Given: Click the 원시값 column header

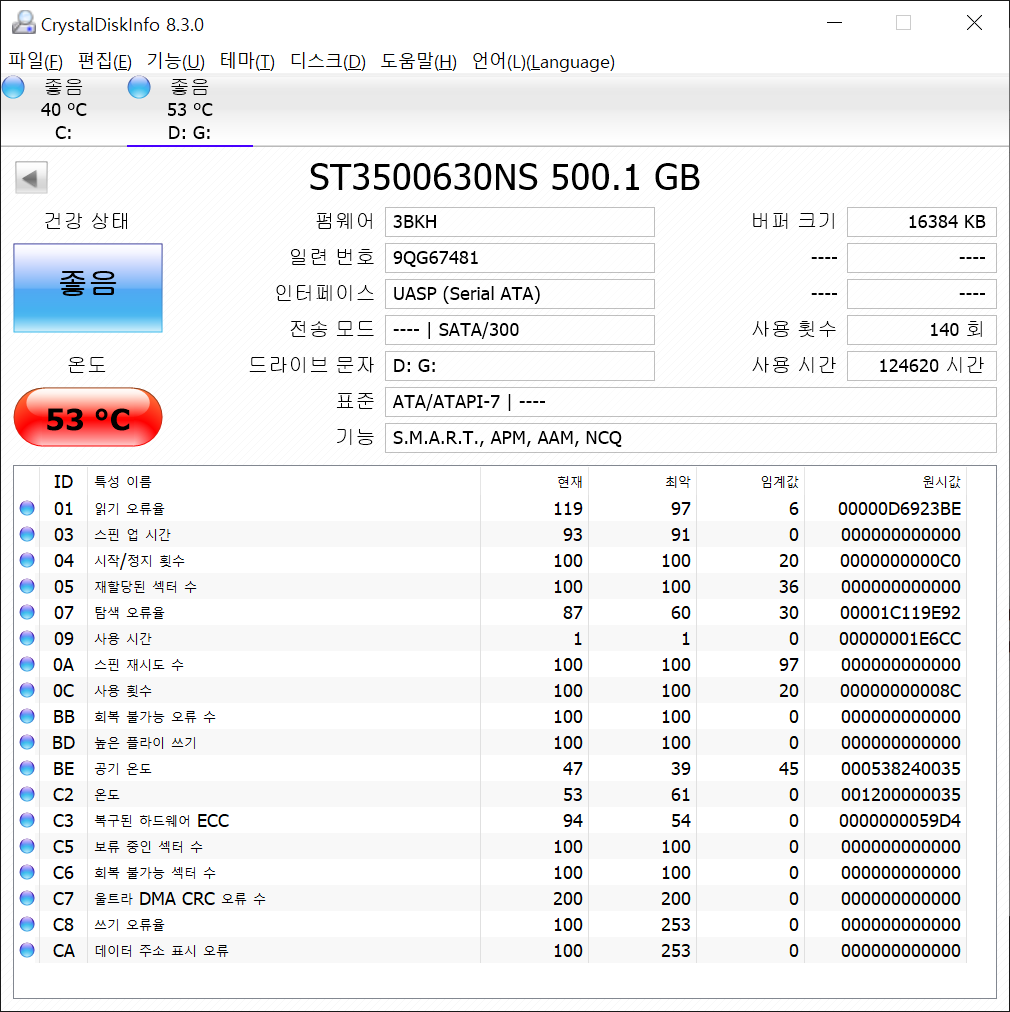Looking at the screenshot, I should pos(940,482).
